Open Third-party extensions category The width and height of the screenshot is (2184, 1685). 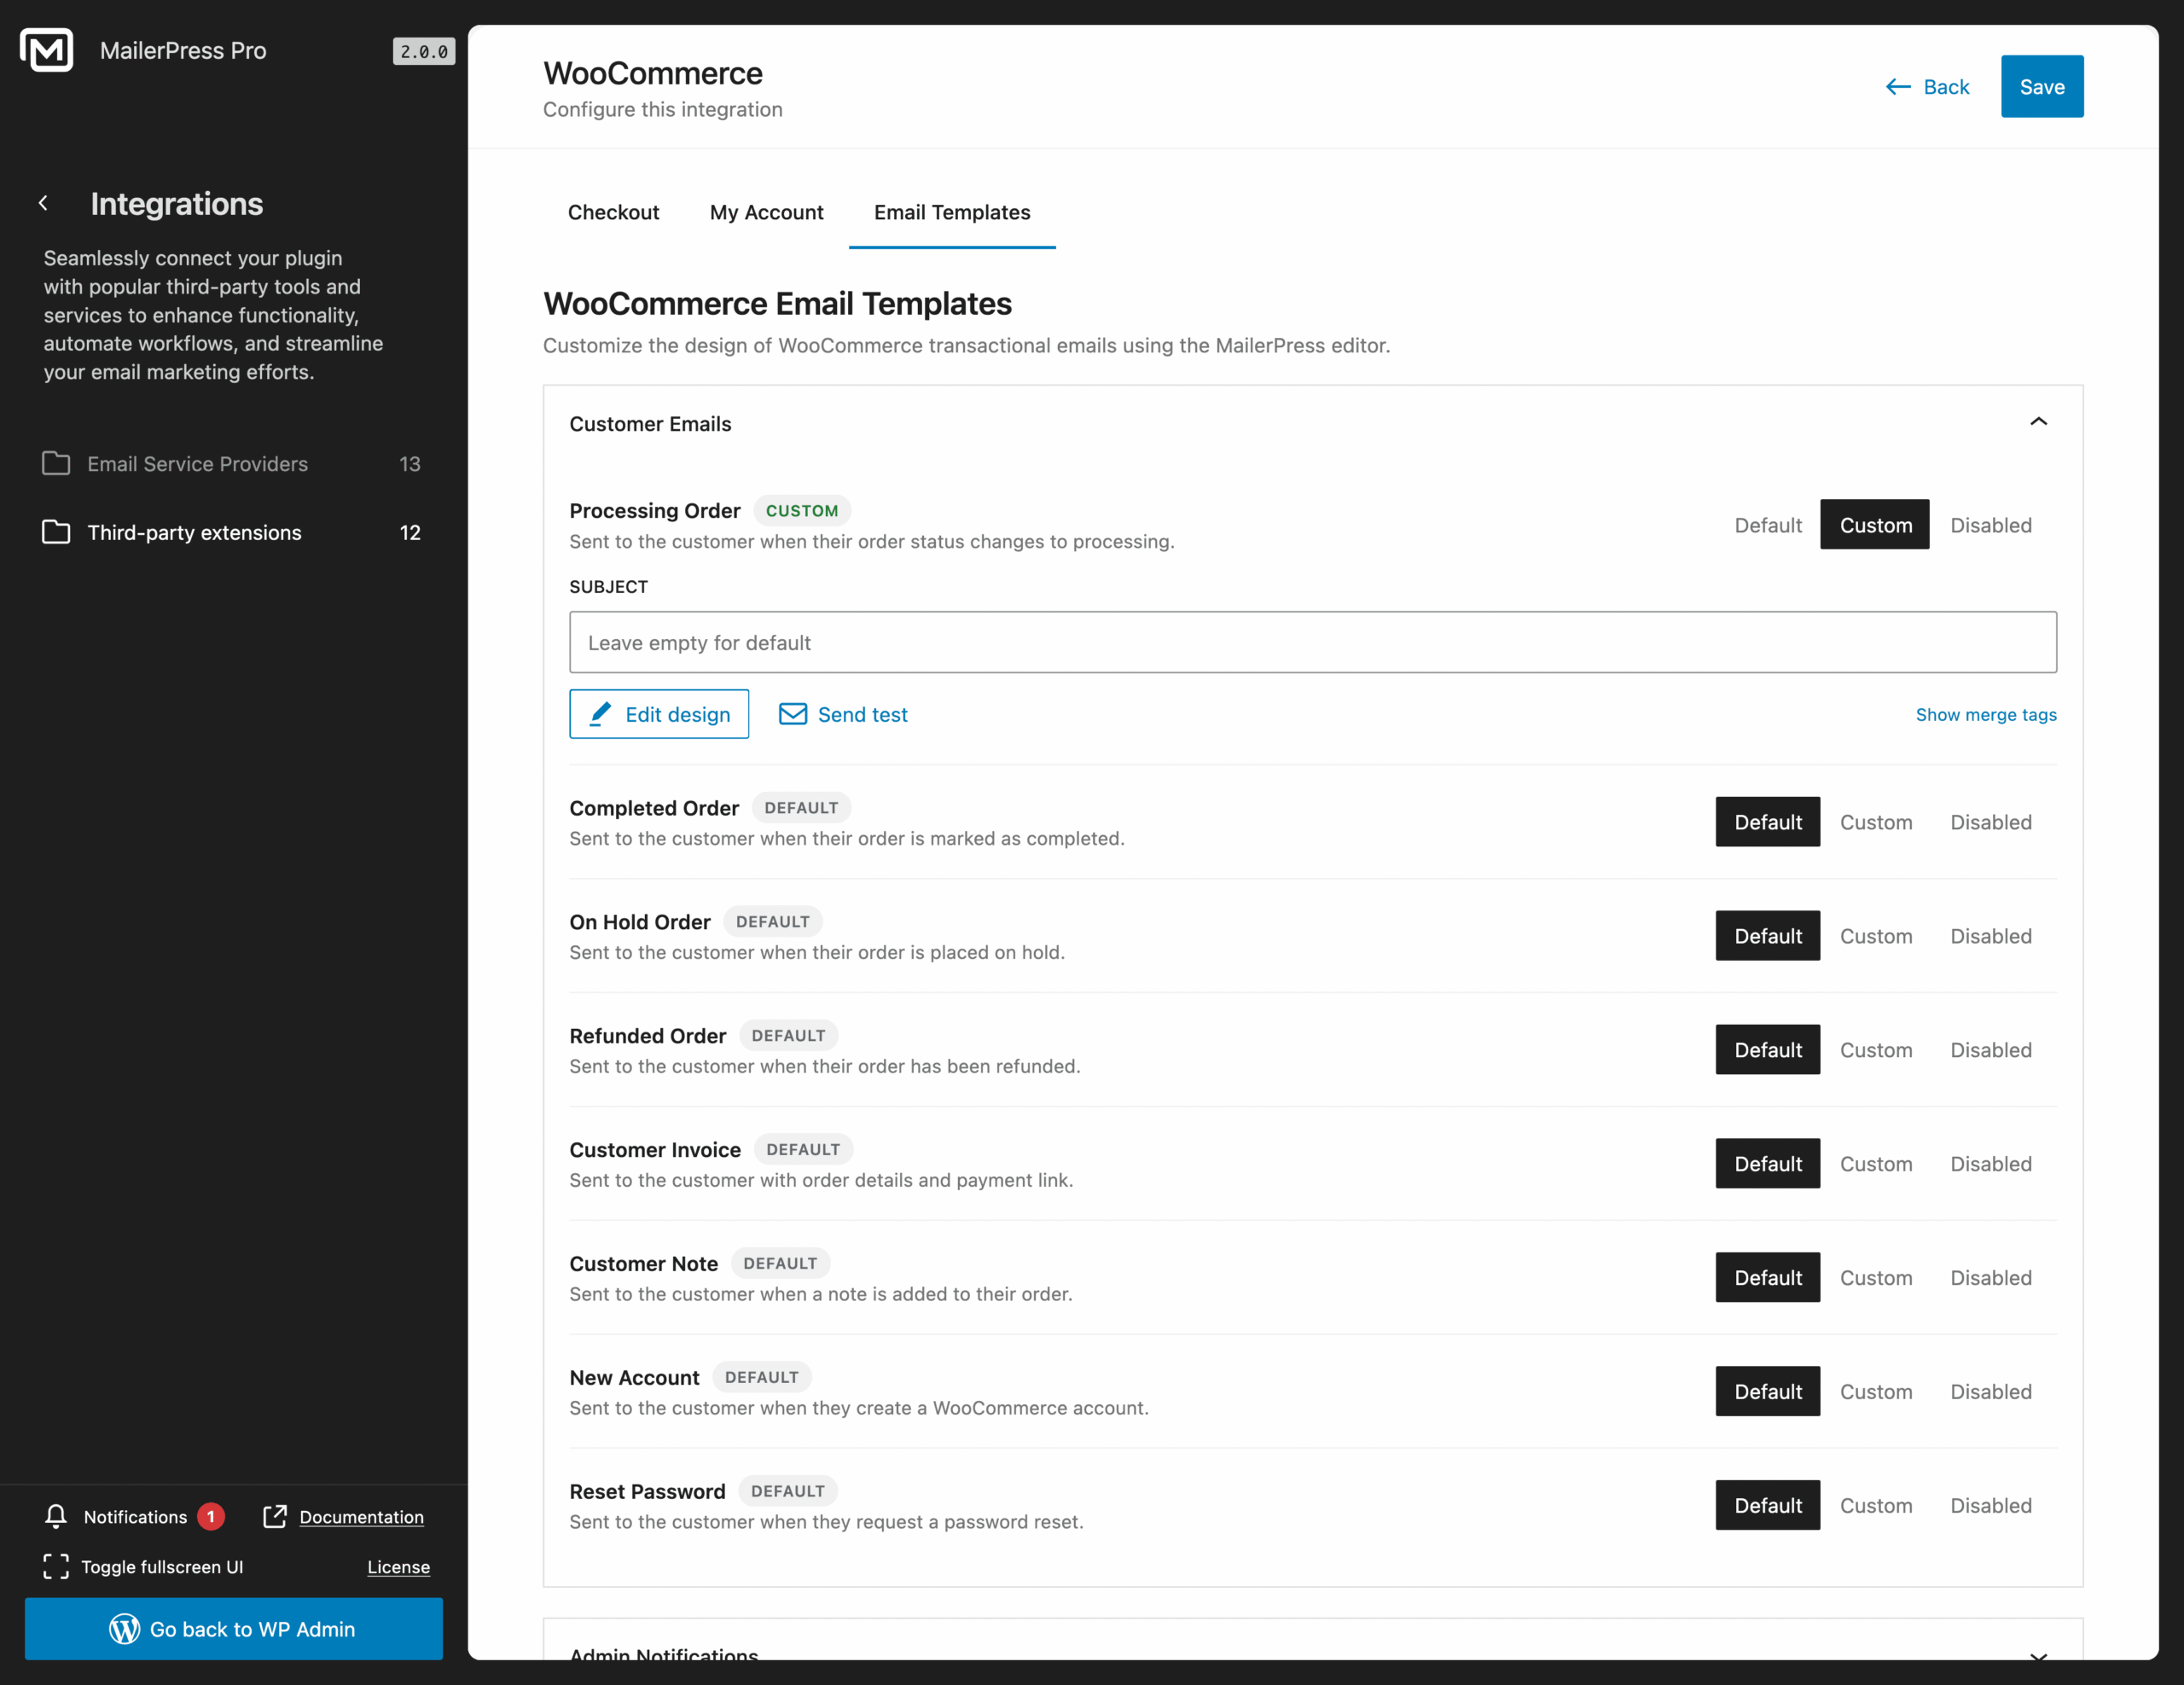[232, 533]
